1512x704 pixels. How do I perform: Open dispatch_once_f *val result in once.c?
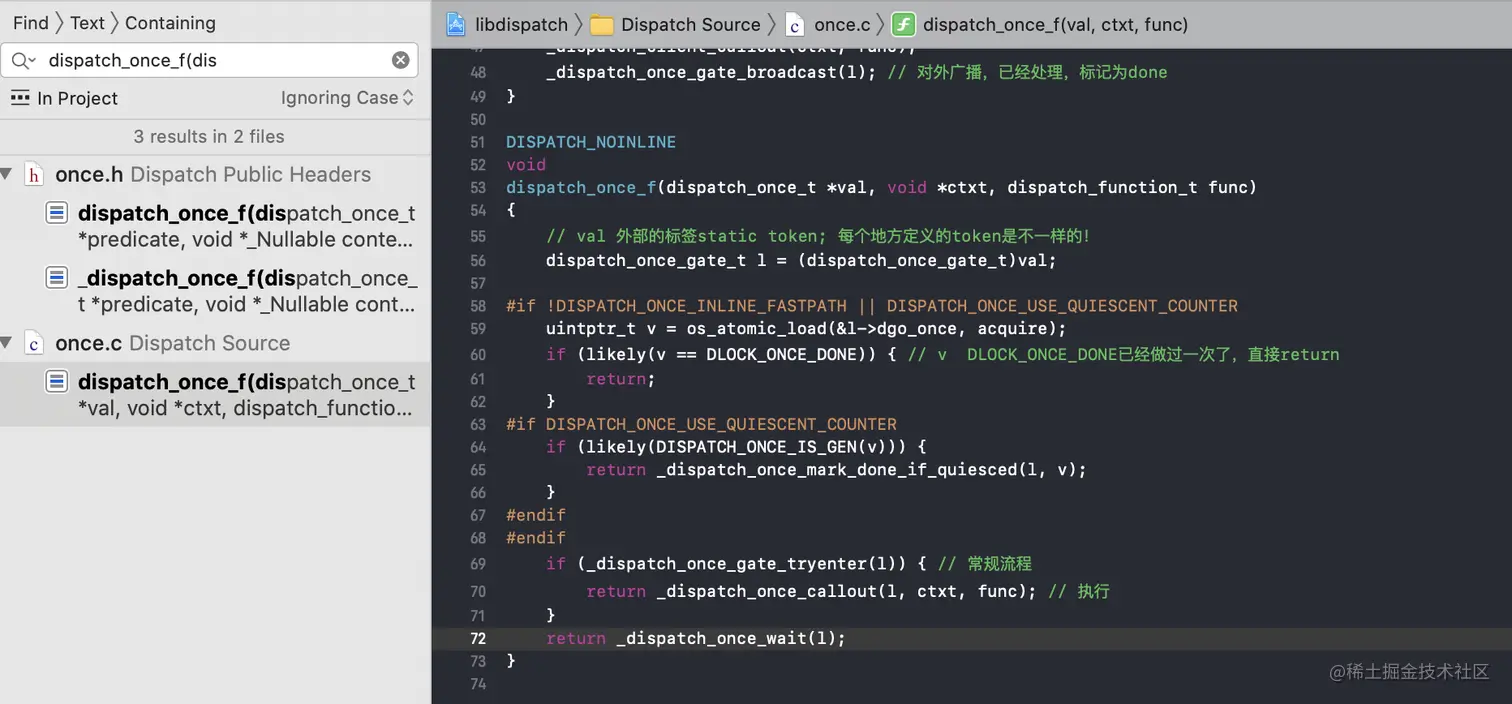(x=215, y=395)
